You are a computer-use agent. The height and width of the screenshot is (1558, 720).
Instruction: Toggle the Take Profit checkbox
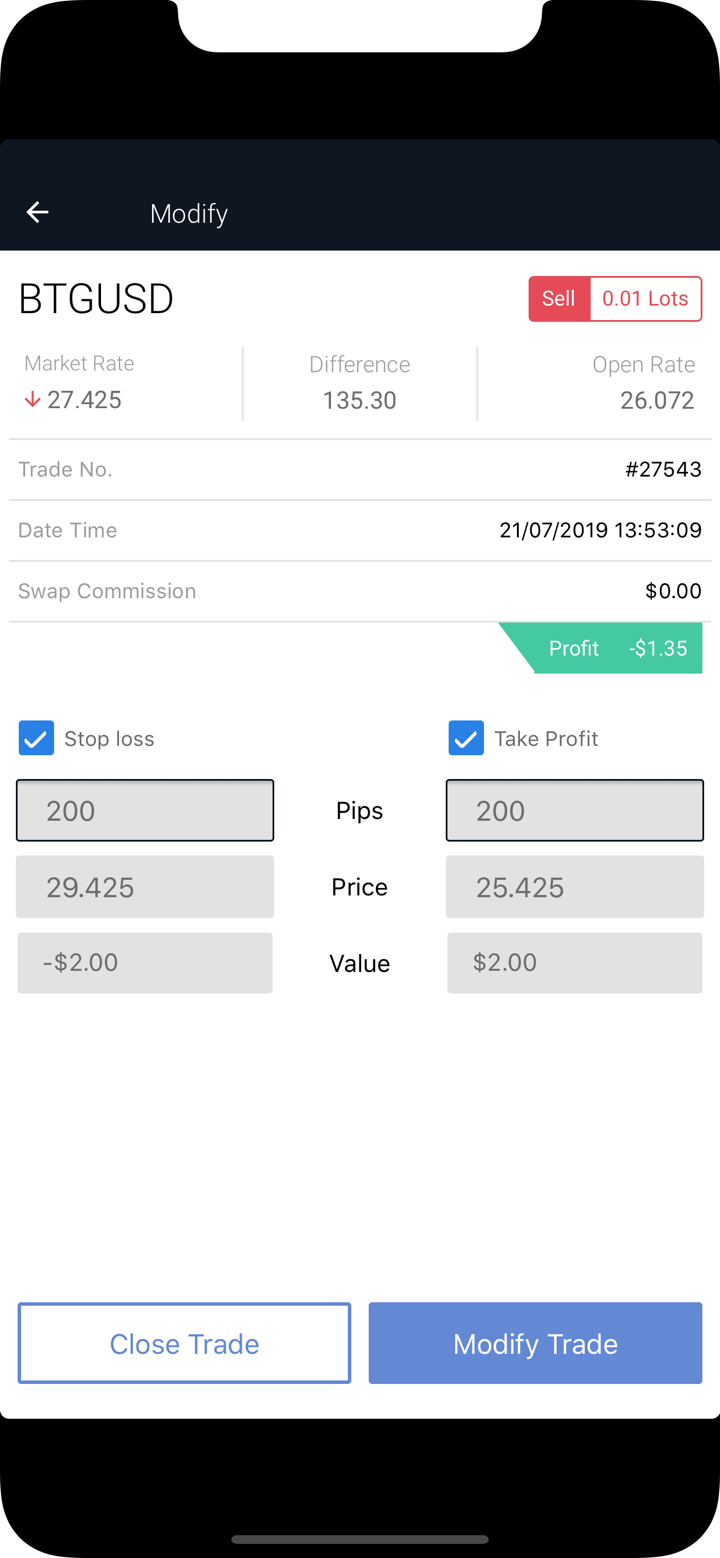[x=466, y=739]
